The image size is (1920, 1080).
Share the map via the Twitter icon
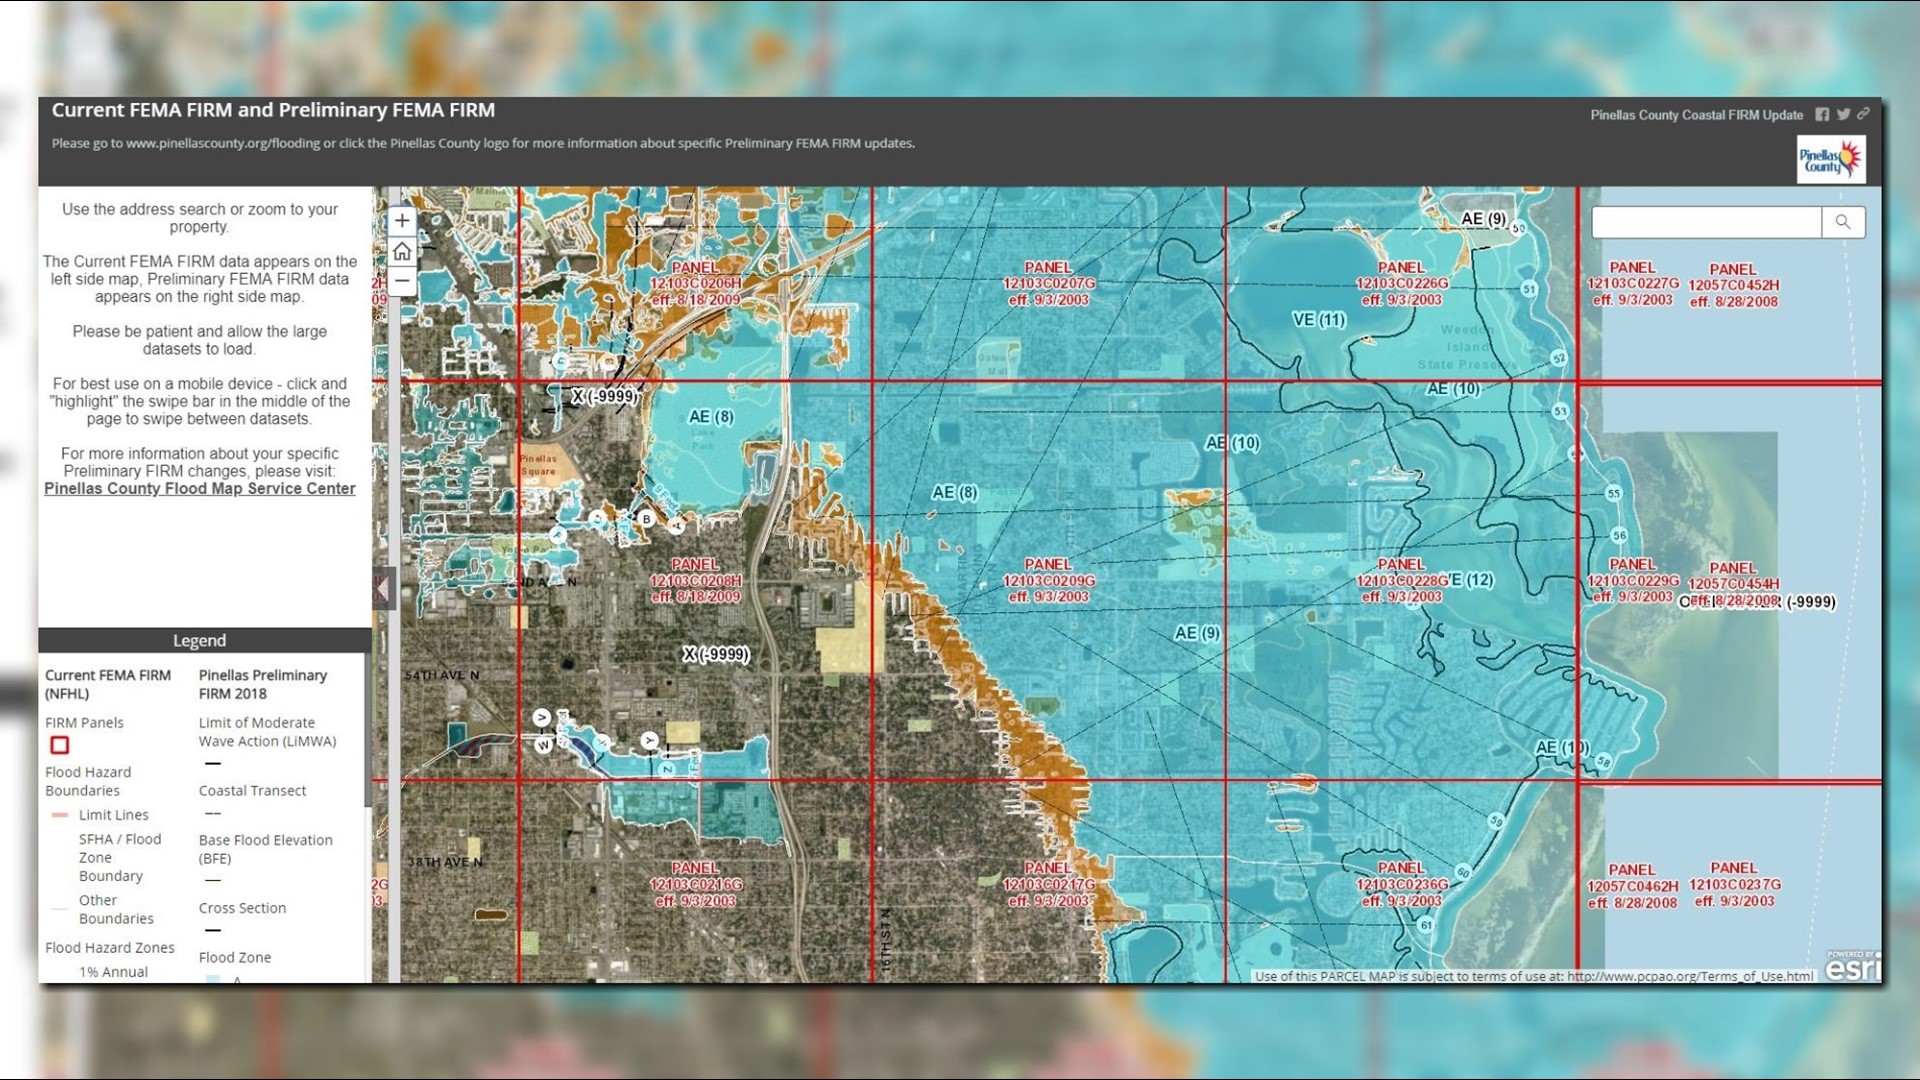pyautogui.click(x=1842, y=115)
